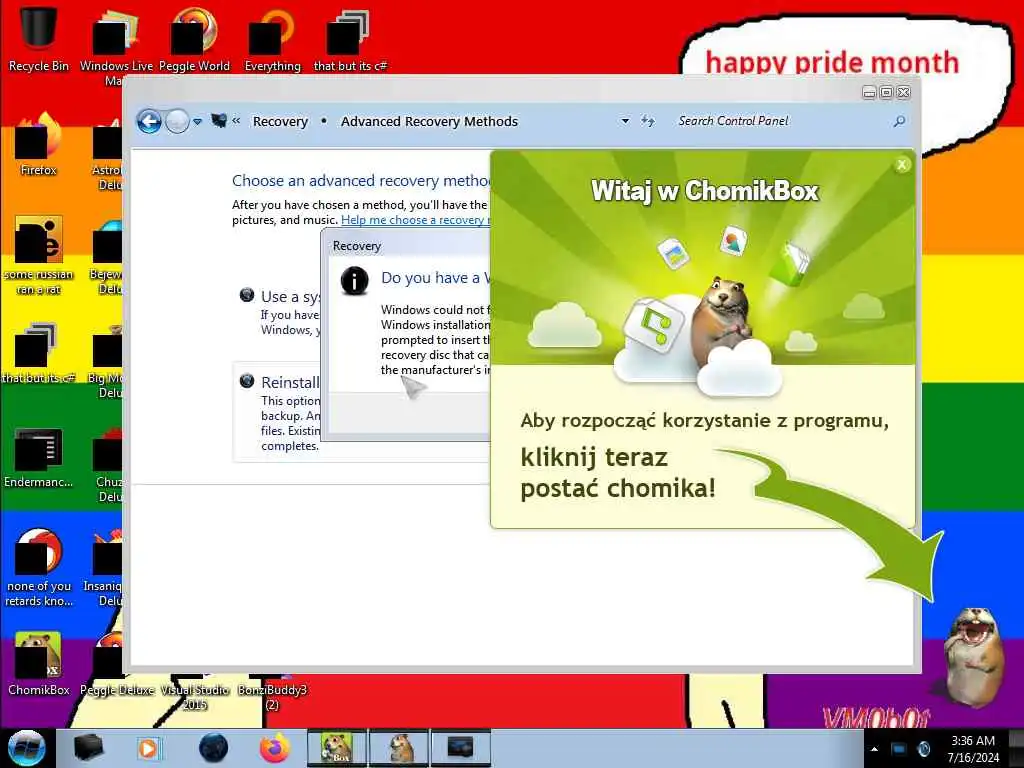Image resolution: width=1024 pixels, height=768 pixels.
Task: Open top-row 'that but its c#' shortcut
Action: (350, 39)
